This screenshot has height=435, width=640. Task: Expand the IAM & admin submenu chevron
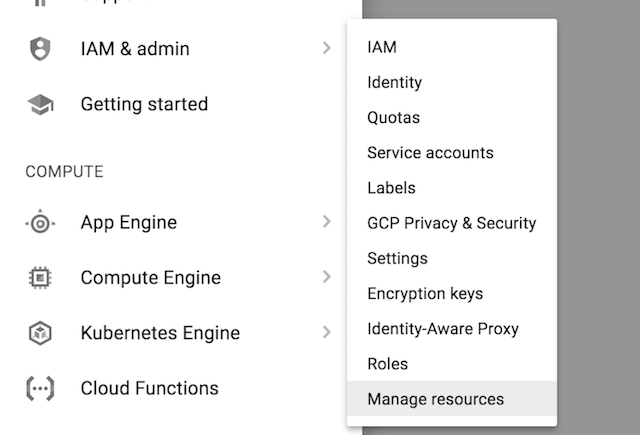(x=327, y=48)
